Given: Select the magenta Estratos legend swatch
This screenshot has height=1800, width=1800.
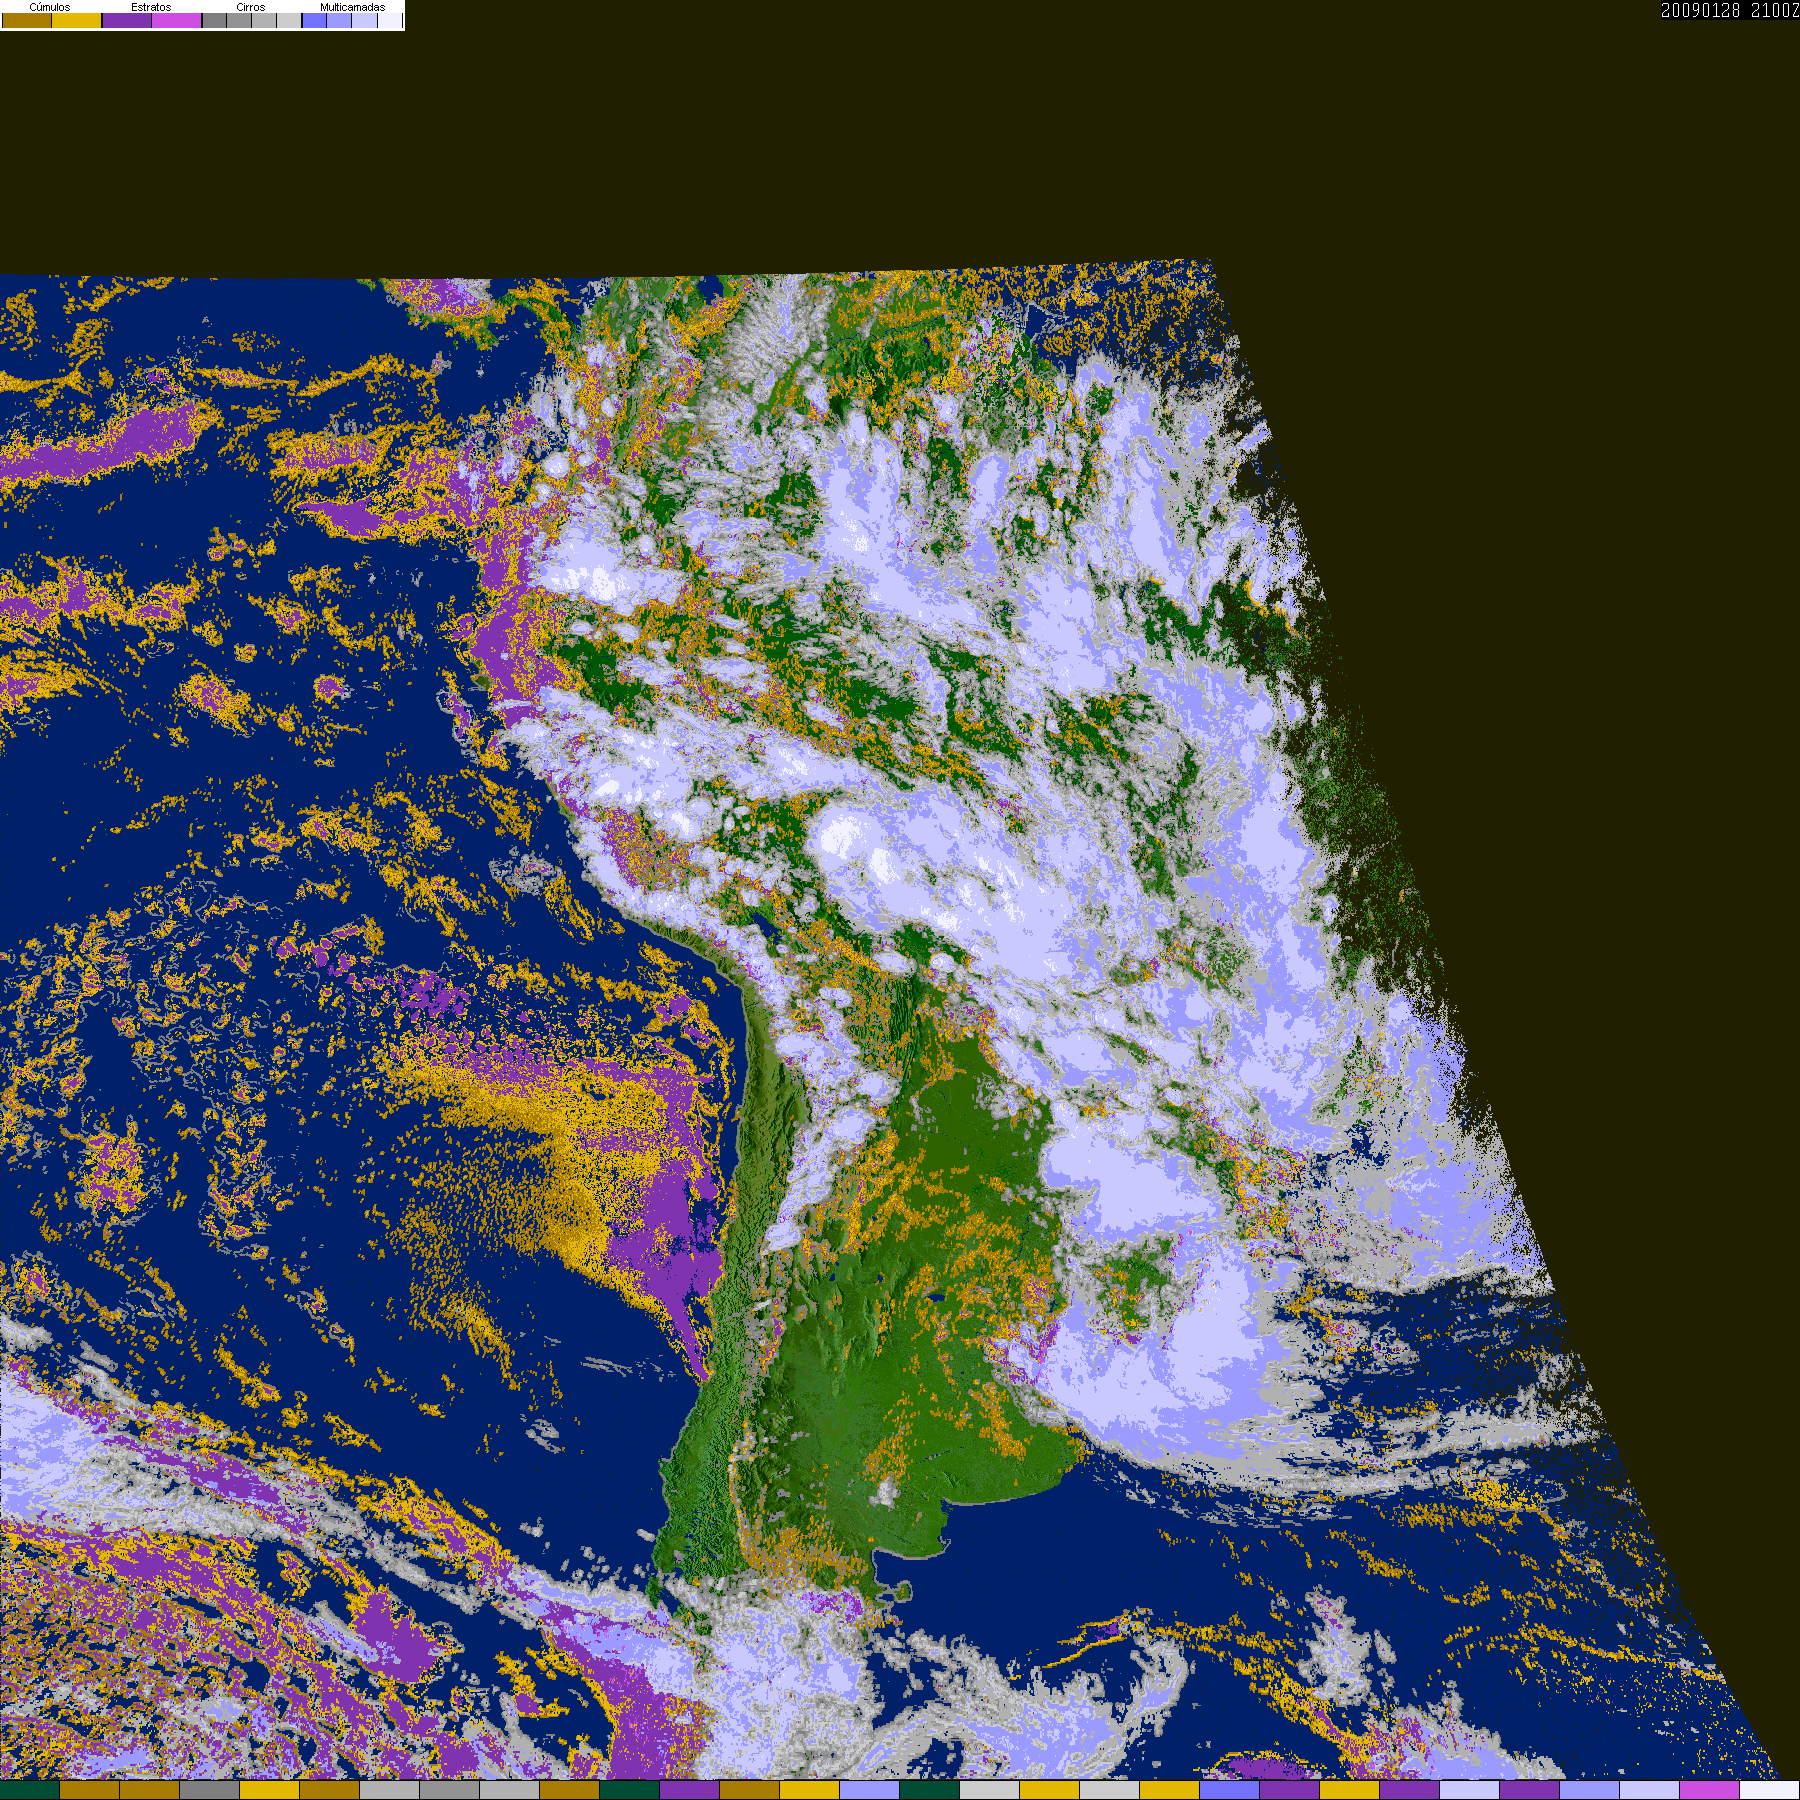Looking at the screenshot, I should point(177,20).
